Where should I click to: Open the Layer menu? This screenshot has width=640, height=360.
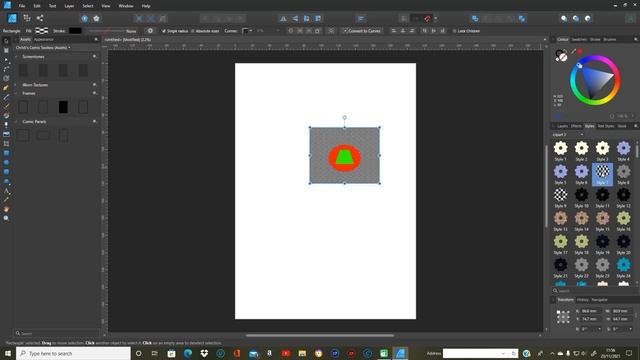(x=69, y=6)
